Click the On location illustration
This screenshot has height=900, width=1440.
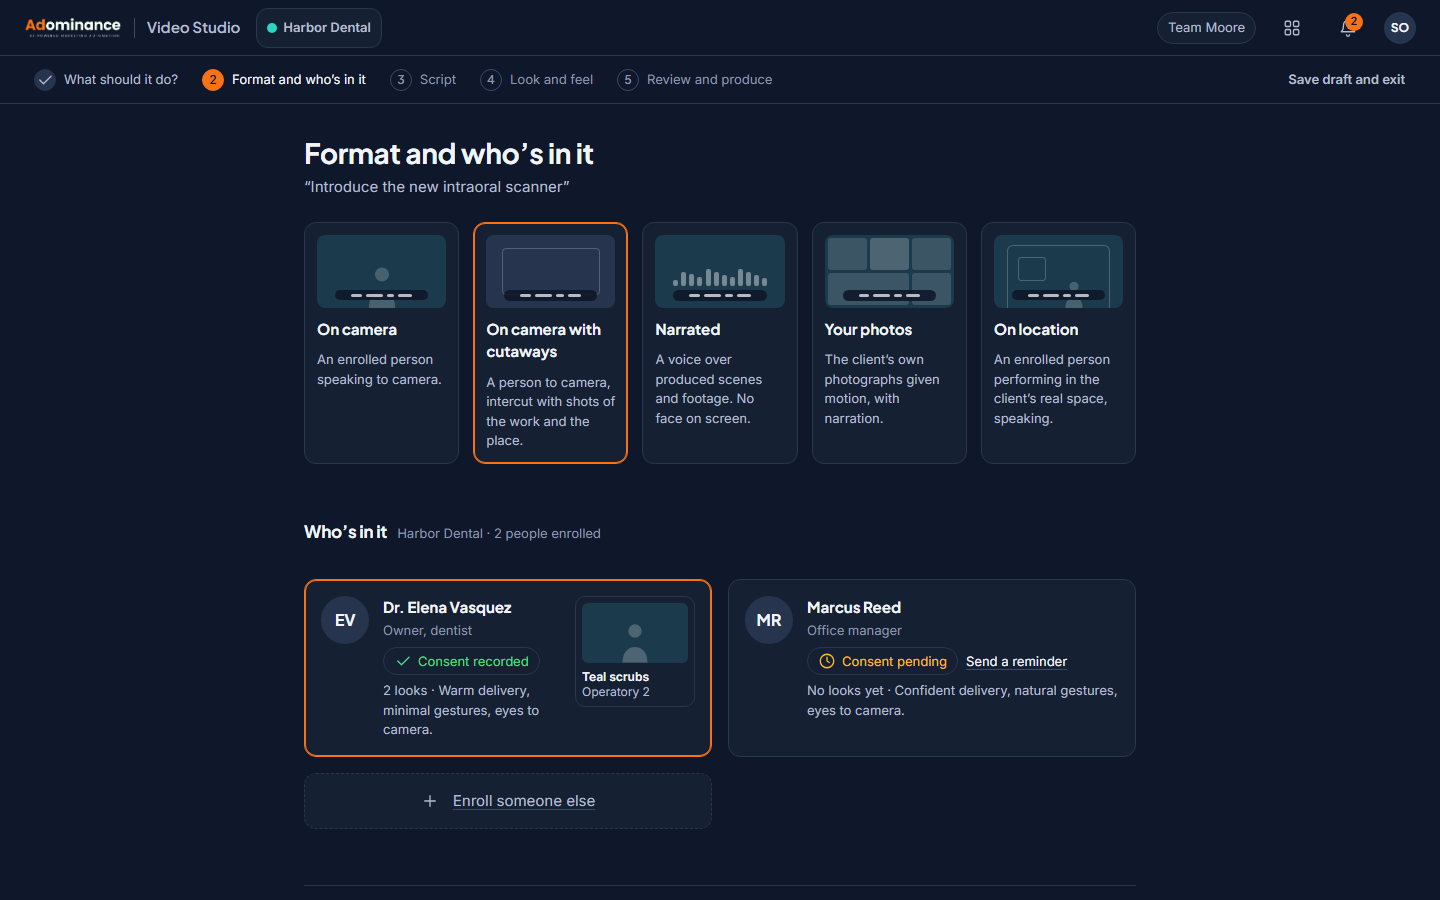pyautogui.click(x=1058, y=271)
